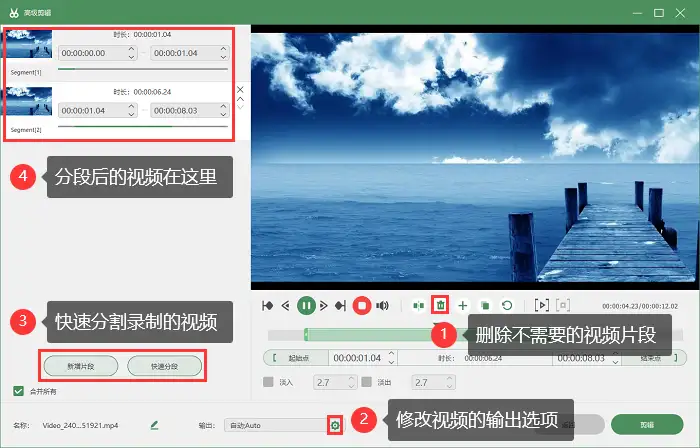Mute the audio with the speaker icon

382,306
